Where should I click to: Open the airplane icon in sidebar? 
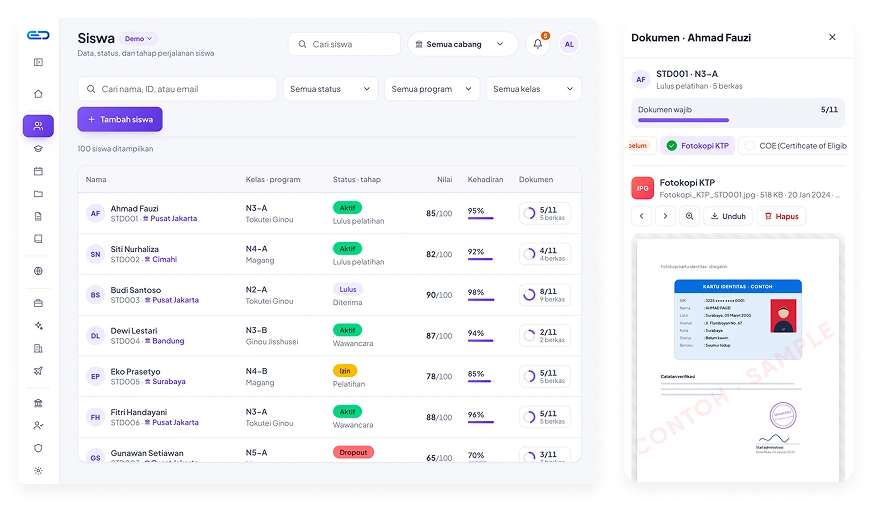point(38,371)
